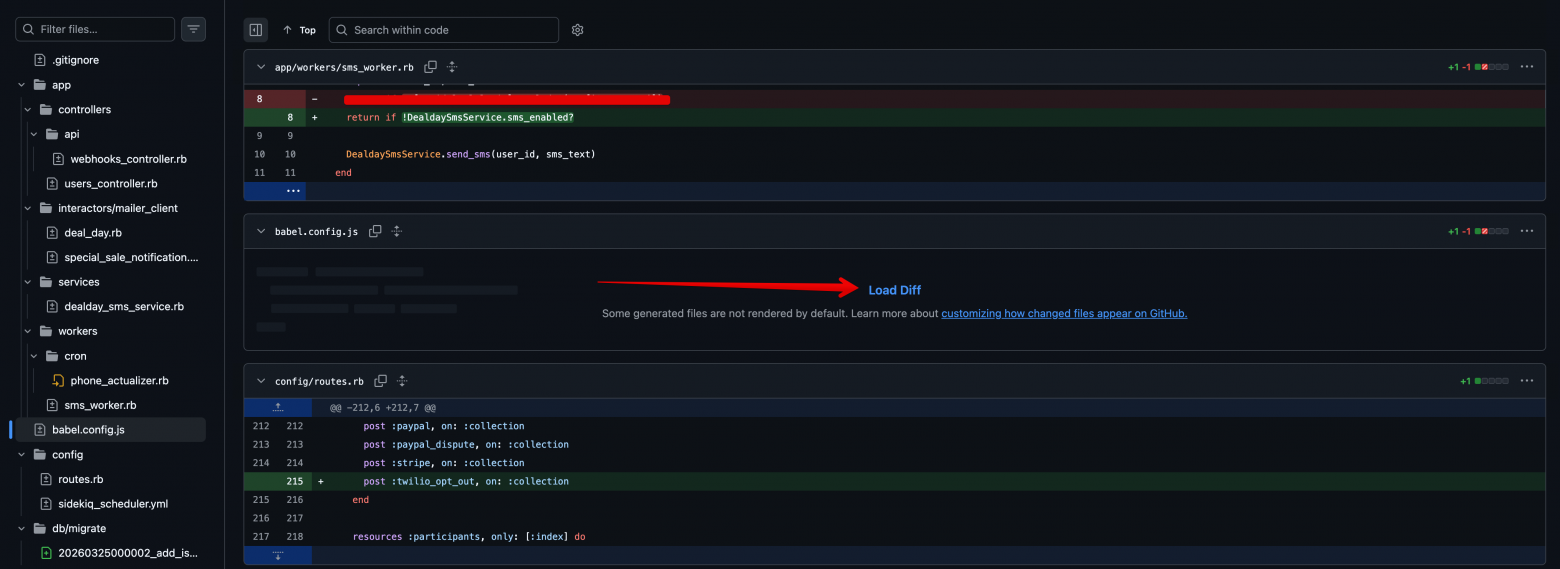Open the file filter options icon

pos(194,30)
